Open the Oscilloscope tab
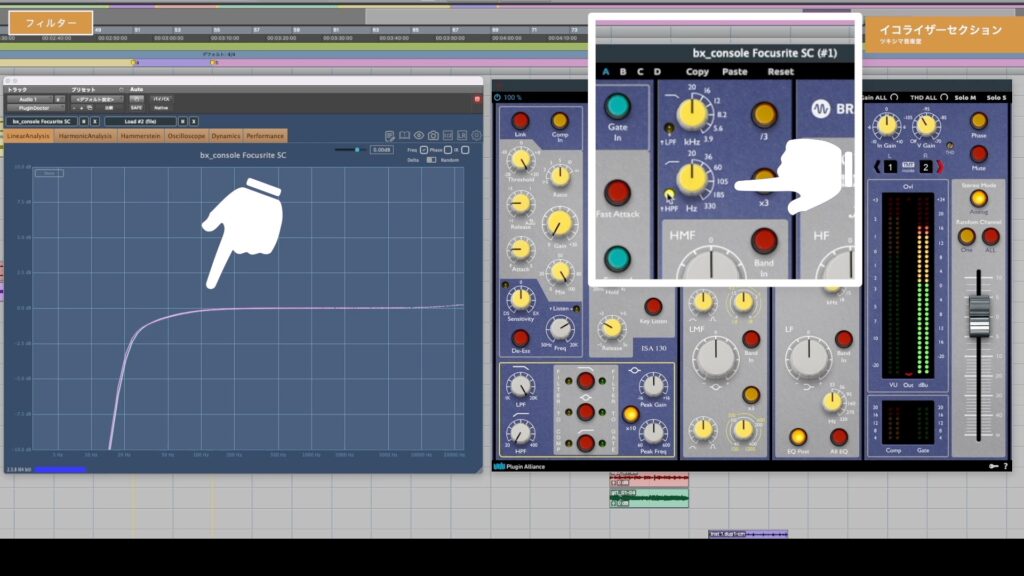The height and width of the screenshot is (576, 1024). pos(186,136)
